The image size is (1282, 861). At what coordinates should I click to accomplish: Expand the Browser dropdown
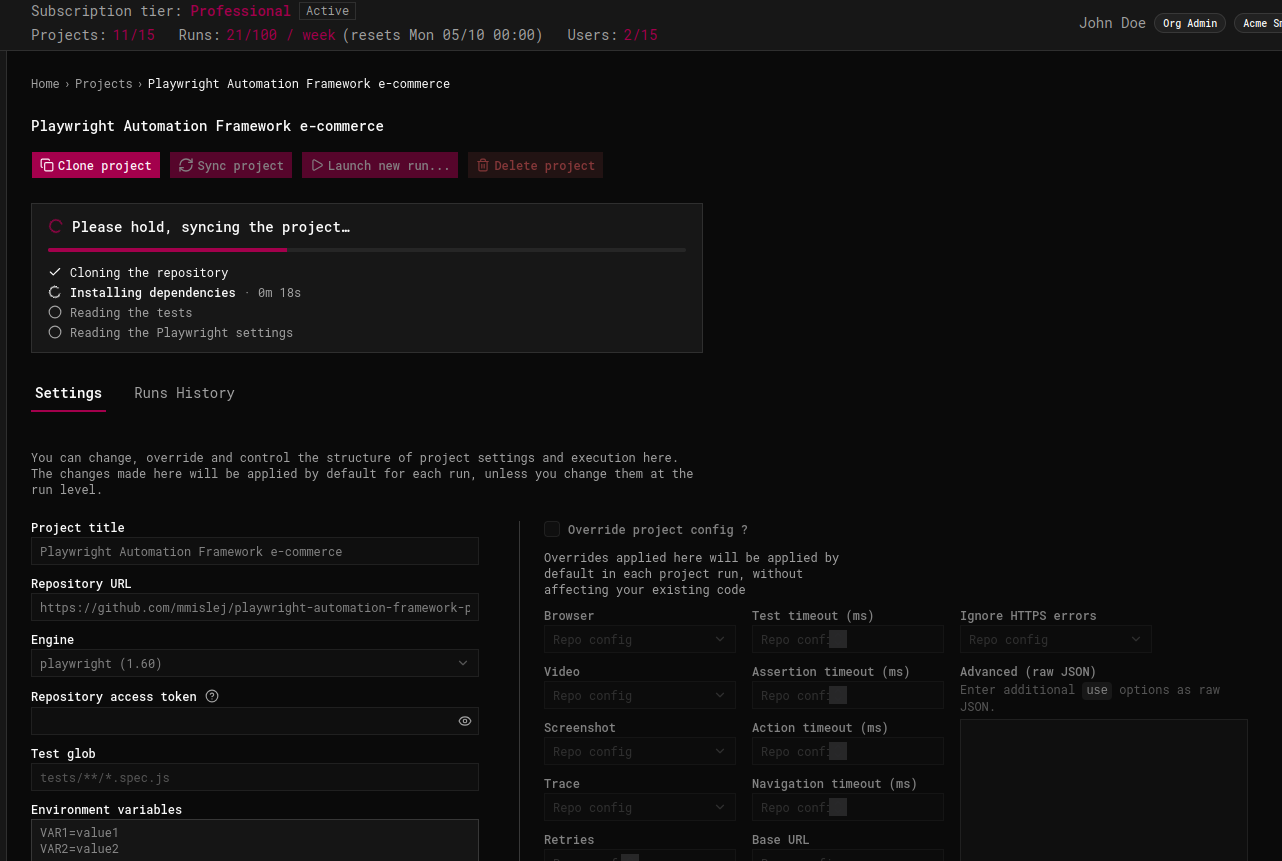point(640,639)
